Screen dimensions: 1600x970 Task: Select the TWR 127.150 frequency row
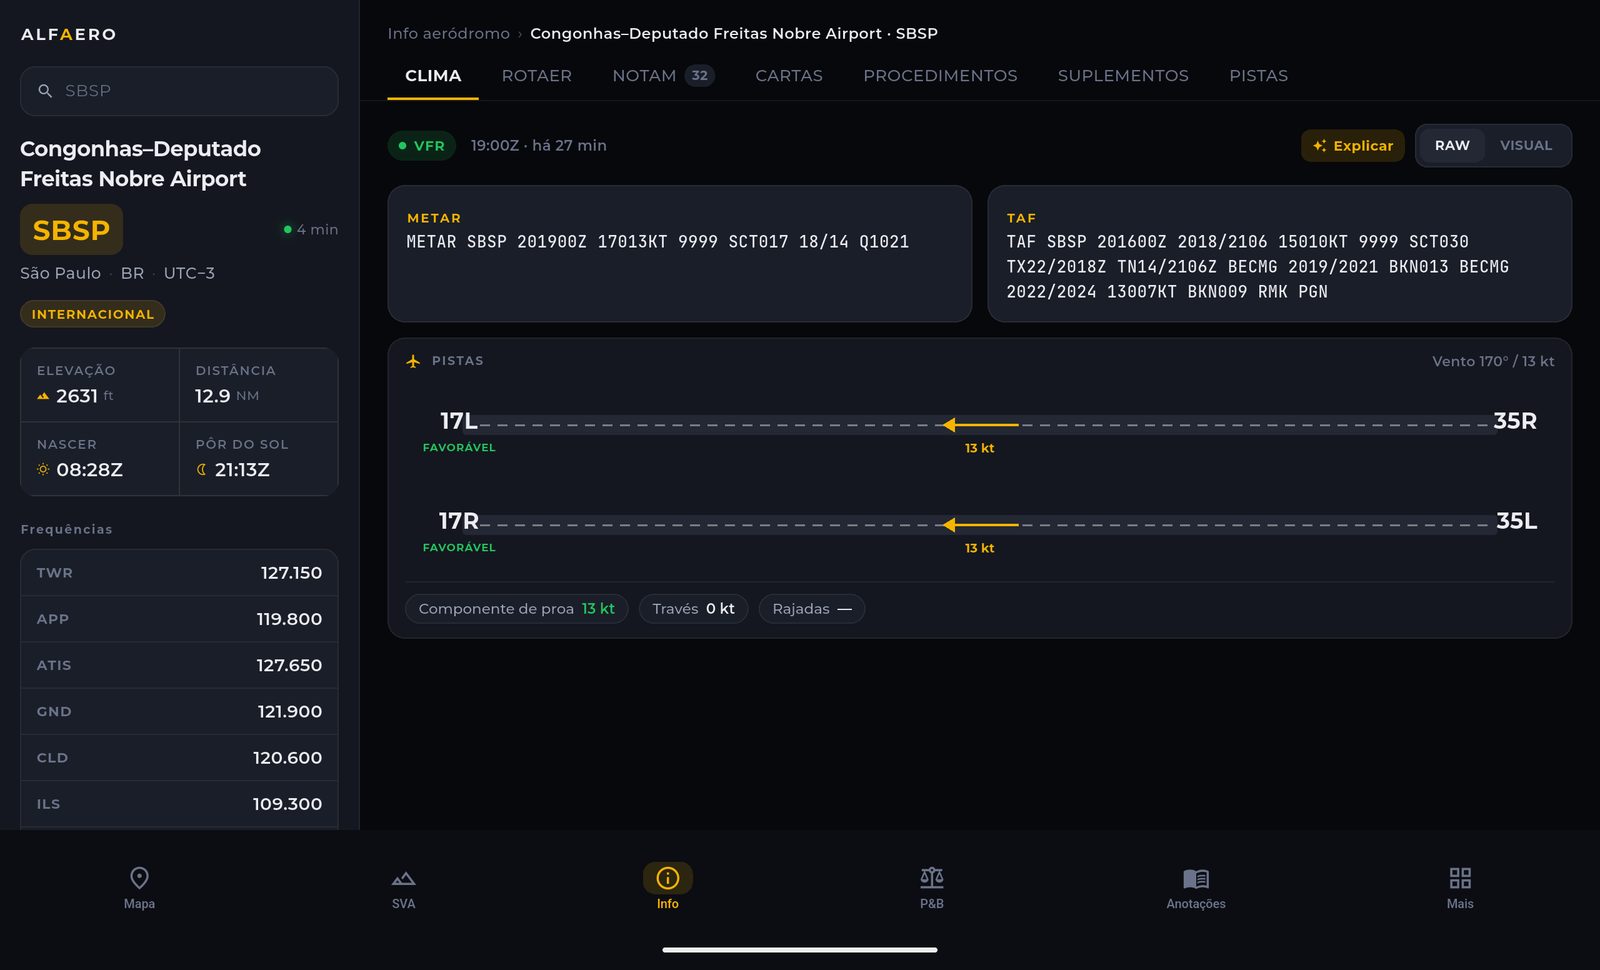pyautogui.click(x=179, y=573)
